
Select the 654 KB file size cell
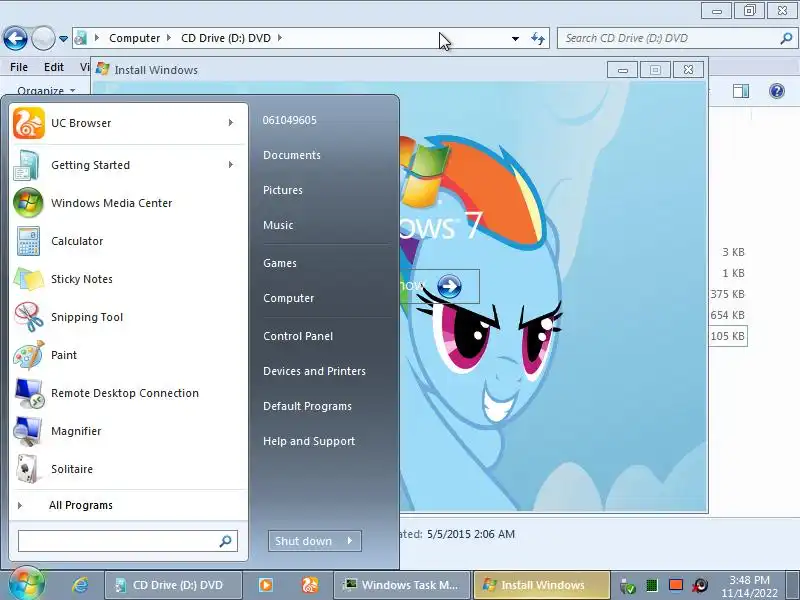[728, 315]
